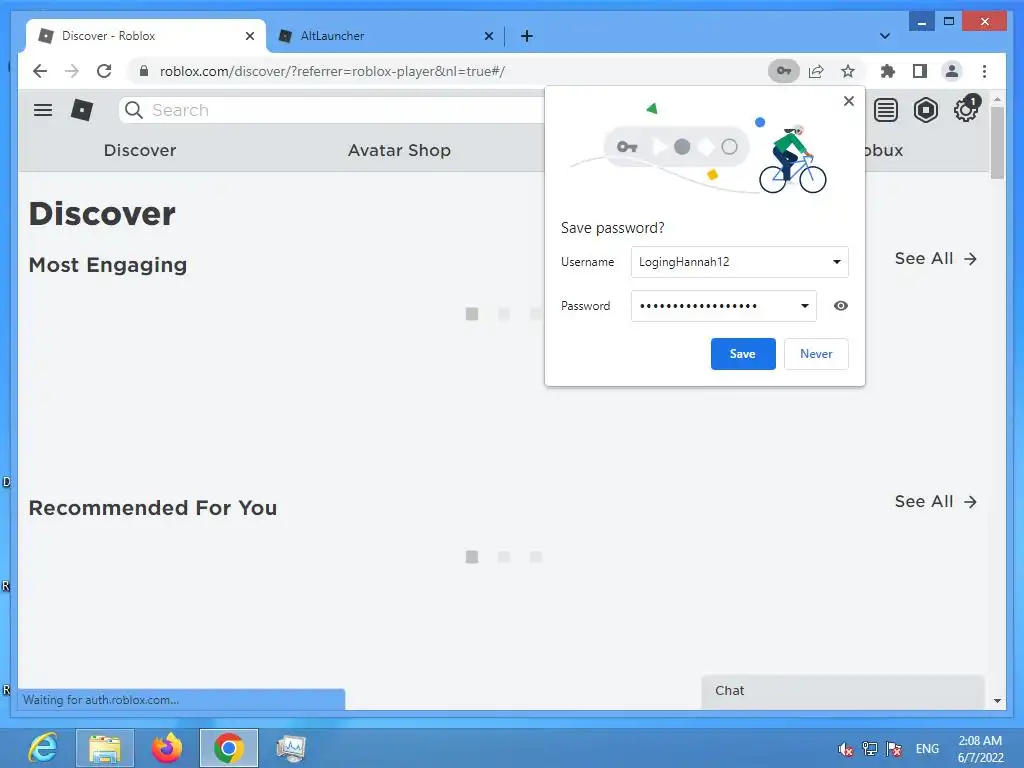The width and height of the screenshot is (1024, 768).
Task: Expand the Password dropdown arrow
Action: click(x=805, y=306)
